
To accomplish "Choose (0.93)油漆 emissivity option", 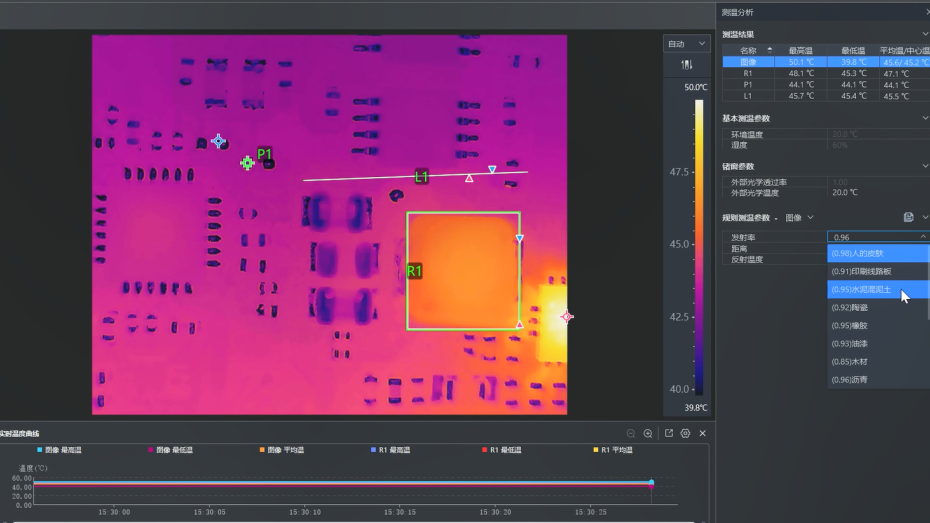I will (x=878, y=343).
